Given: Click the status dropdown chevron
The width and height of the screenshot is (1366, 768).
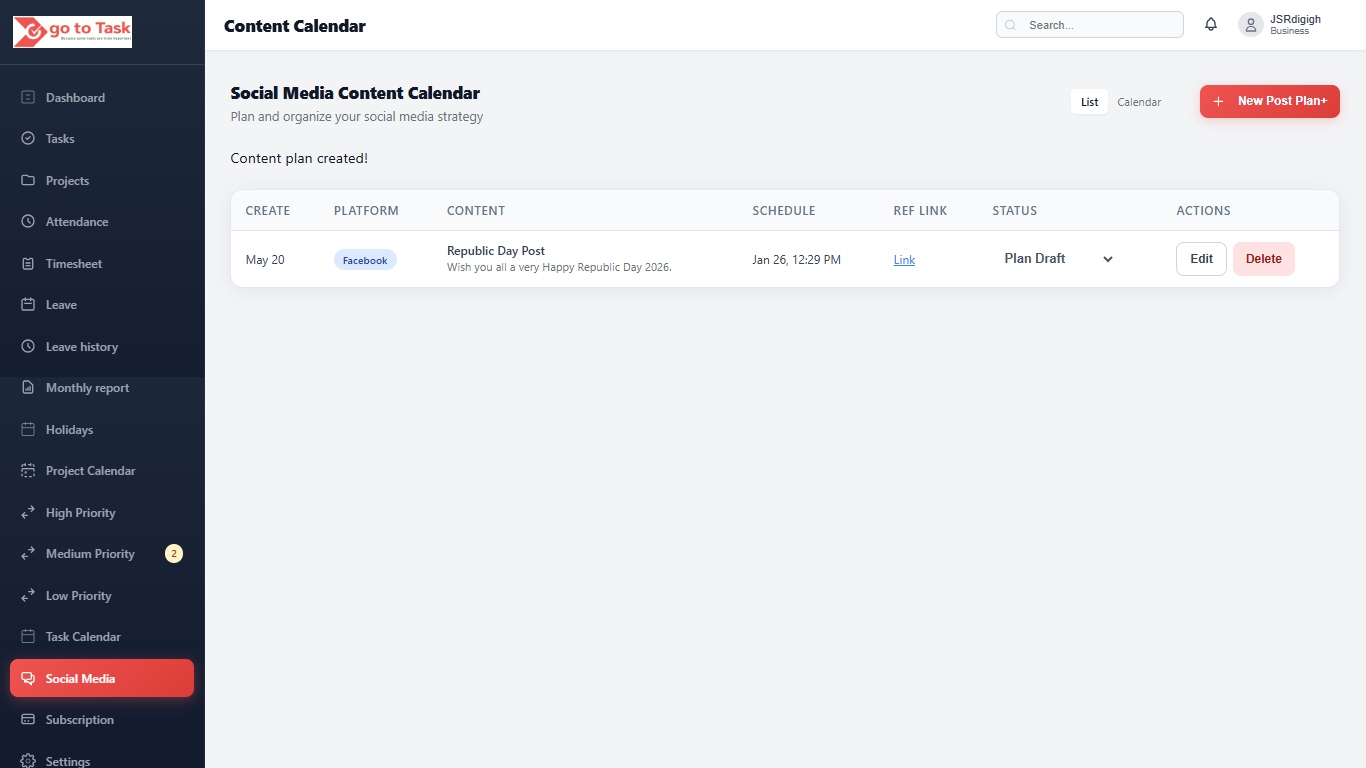Looking at the screenshot, I should pyautogui.click(x=1108, y=259).
